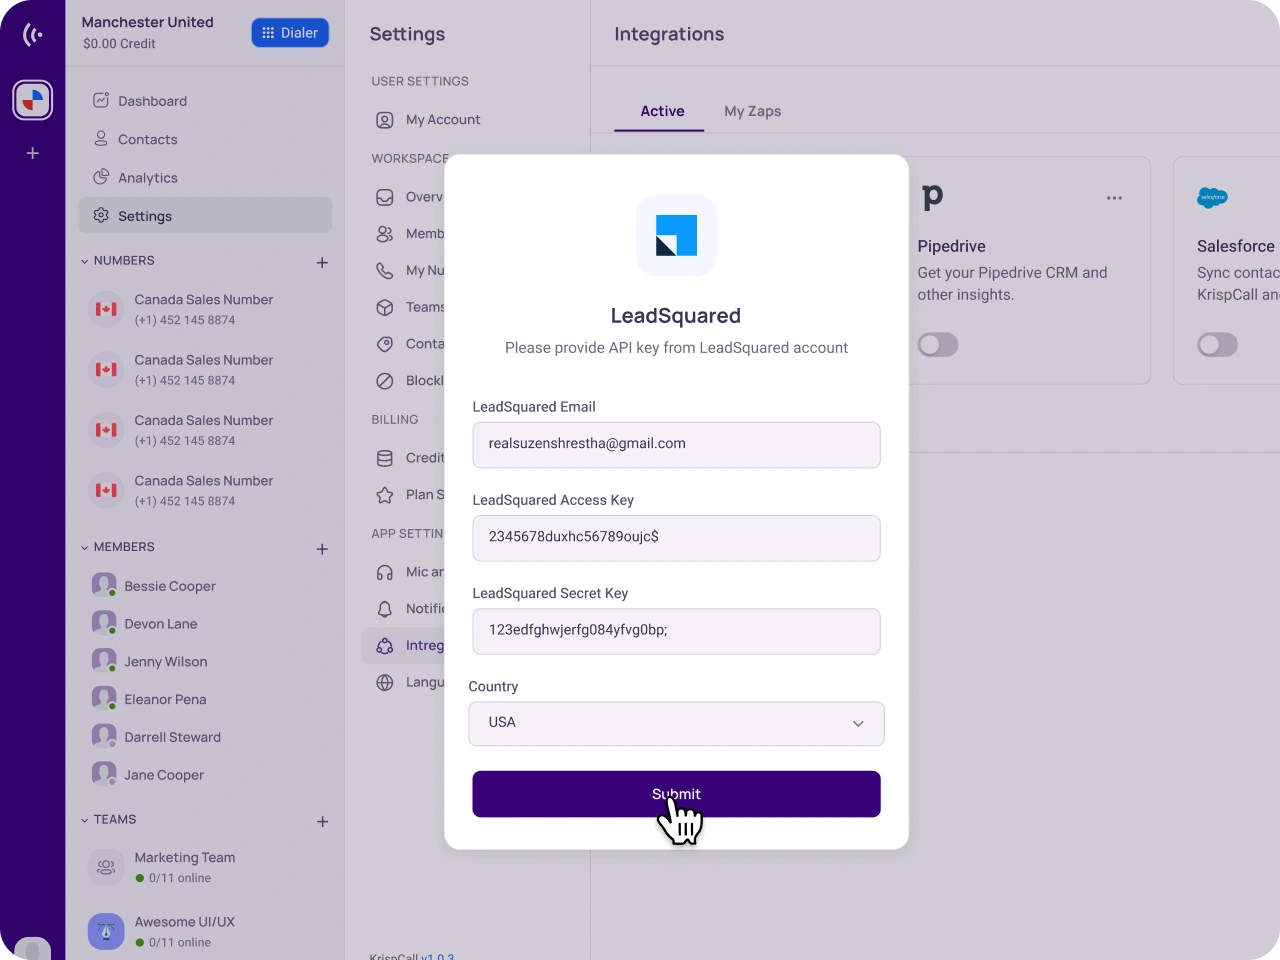Add a new team with plus icon

322,822
